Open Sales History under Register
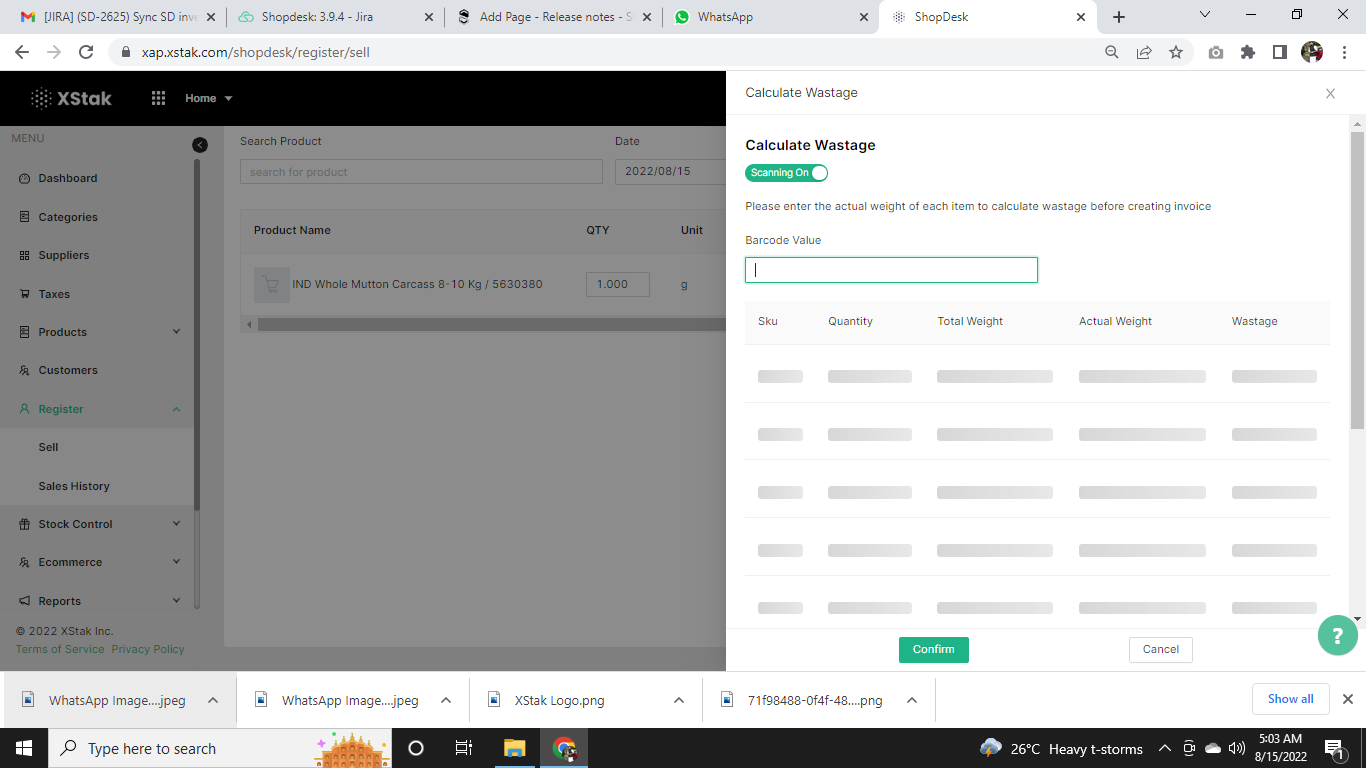This screenshot has width=1366, height=768. 74,486
